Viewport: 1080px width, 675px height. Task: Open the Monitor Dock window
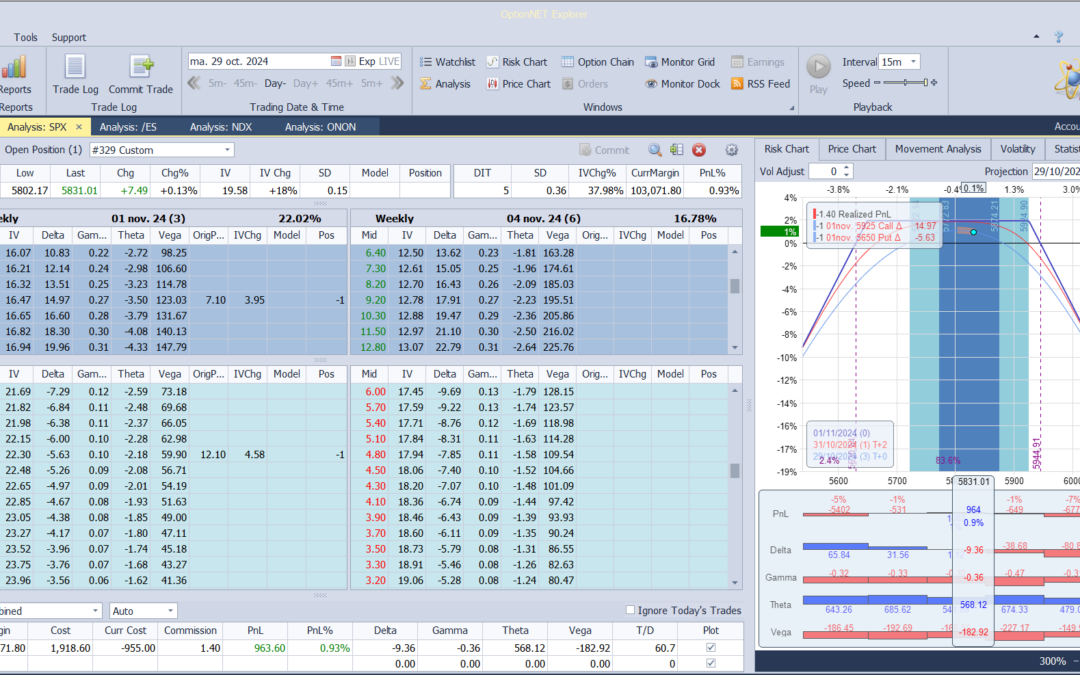681,84
